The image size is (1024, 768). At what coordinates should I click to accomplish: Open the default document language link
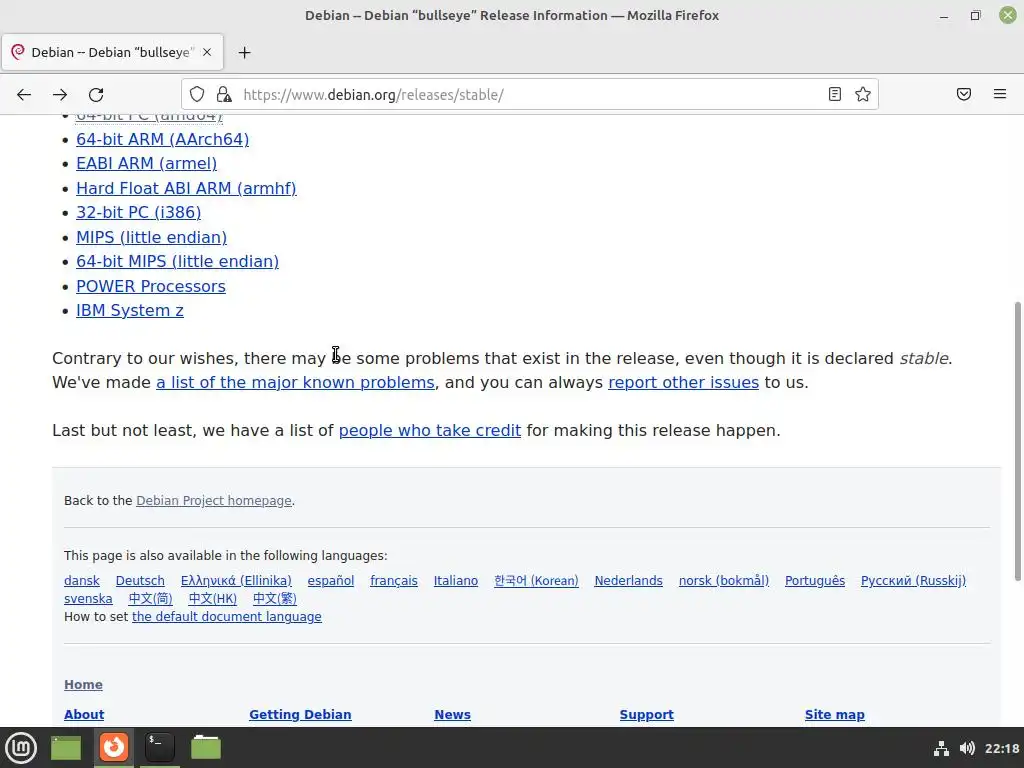[227, 617]
